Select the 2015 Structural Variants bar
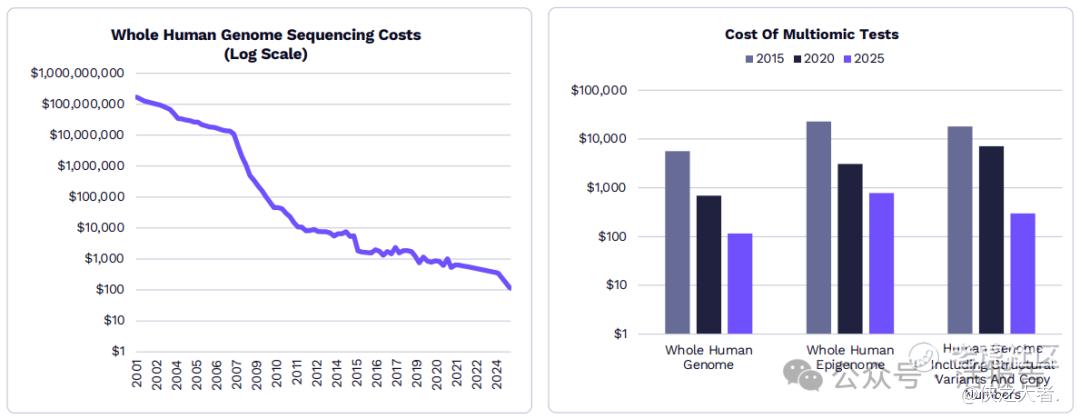Screen dimensions: 1080x419 (x=960, y=230)
